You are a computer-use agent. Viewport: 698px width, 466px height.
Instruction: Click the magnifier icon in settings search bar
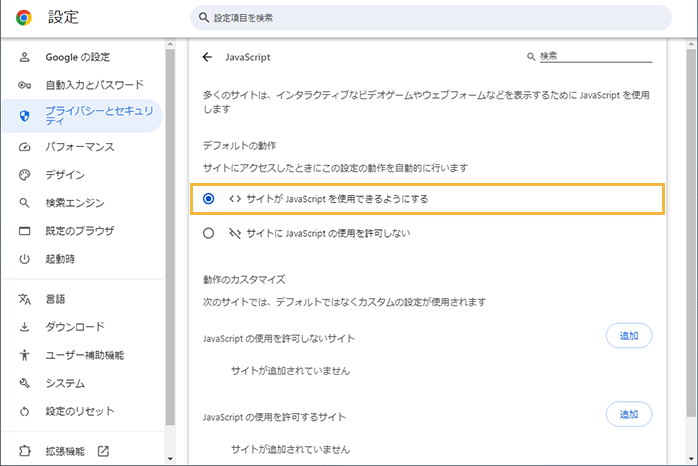coord(204,17)
